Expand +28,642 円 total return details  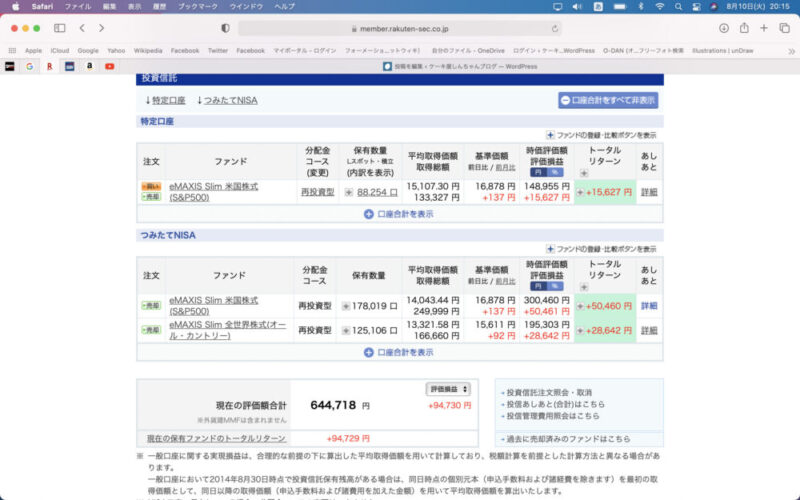[x=580, y=331]
